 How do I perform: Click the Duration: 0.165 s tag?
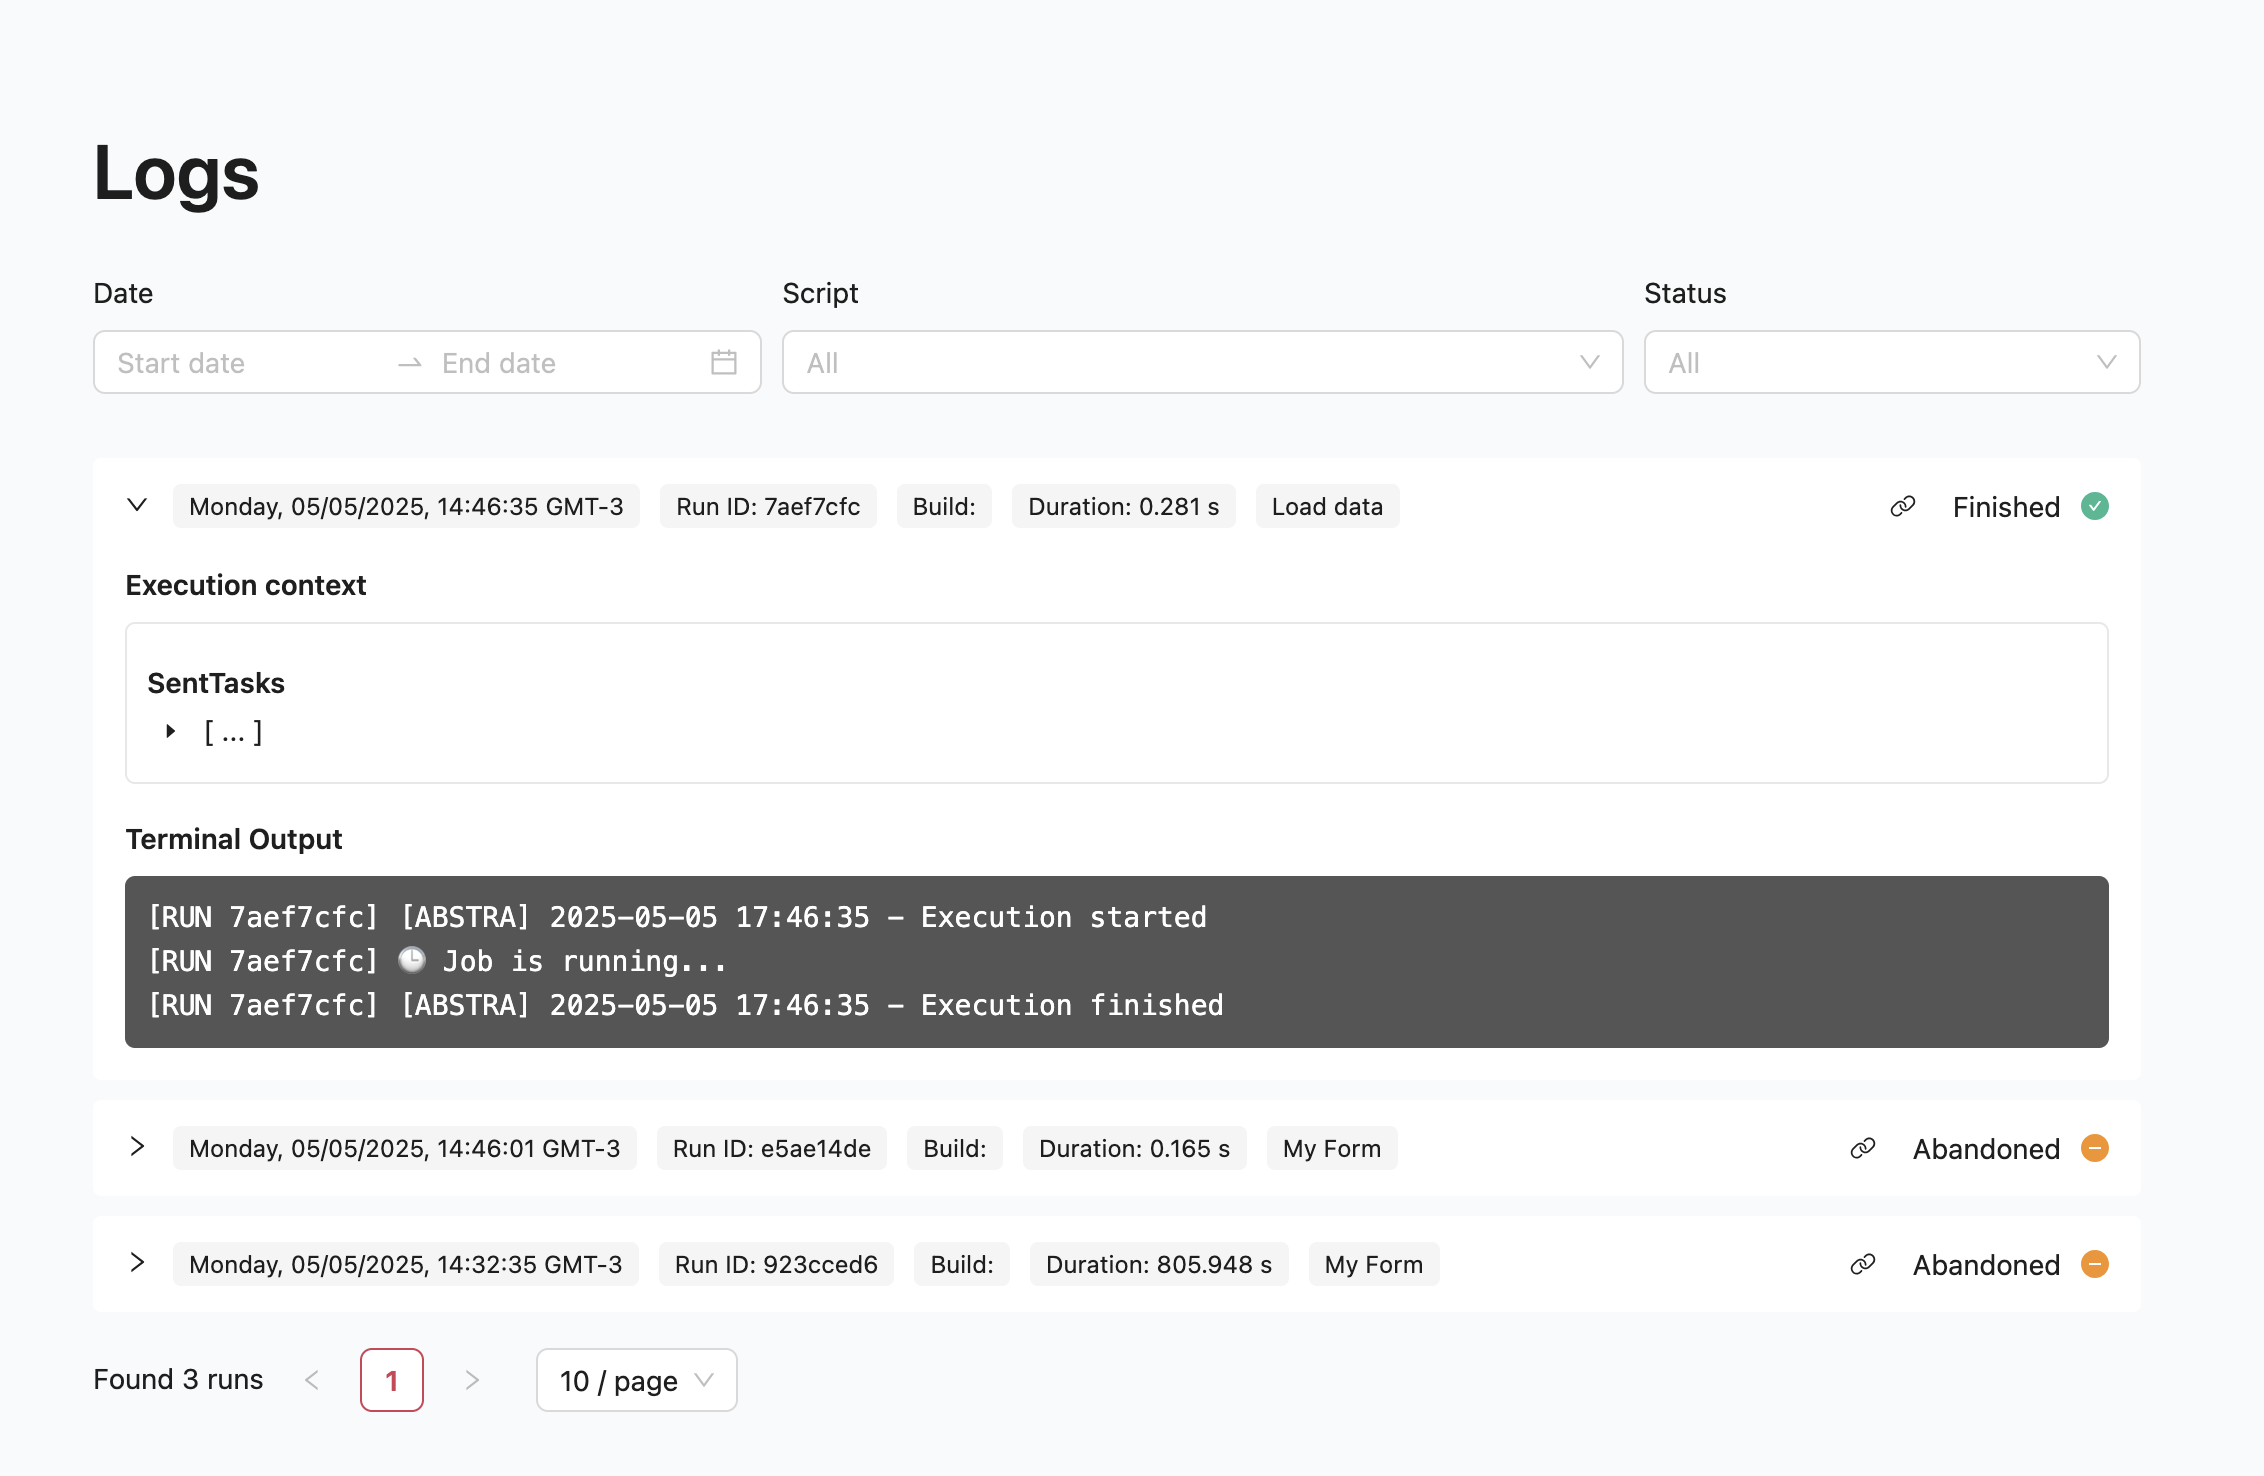pos(1135,1149)
